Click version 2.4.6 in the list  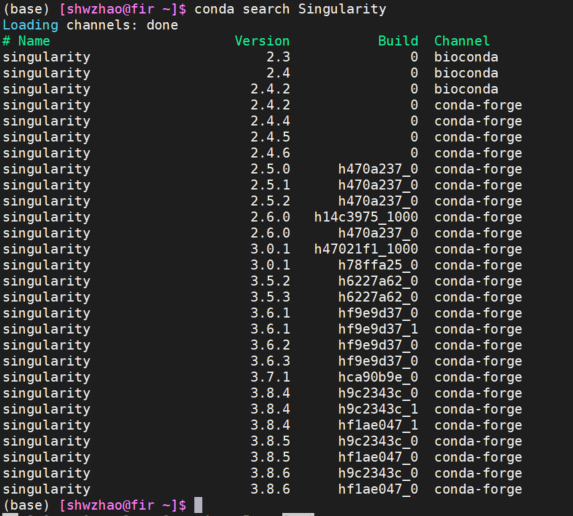[x=270, y=153]
